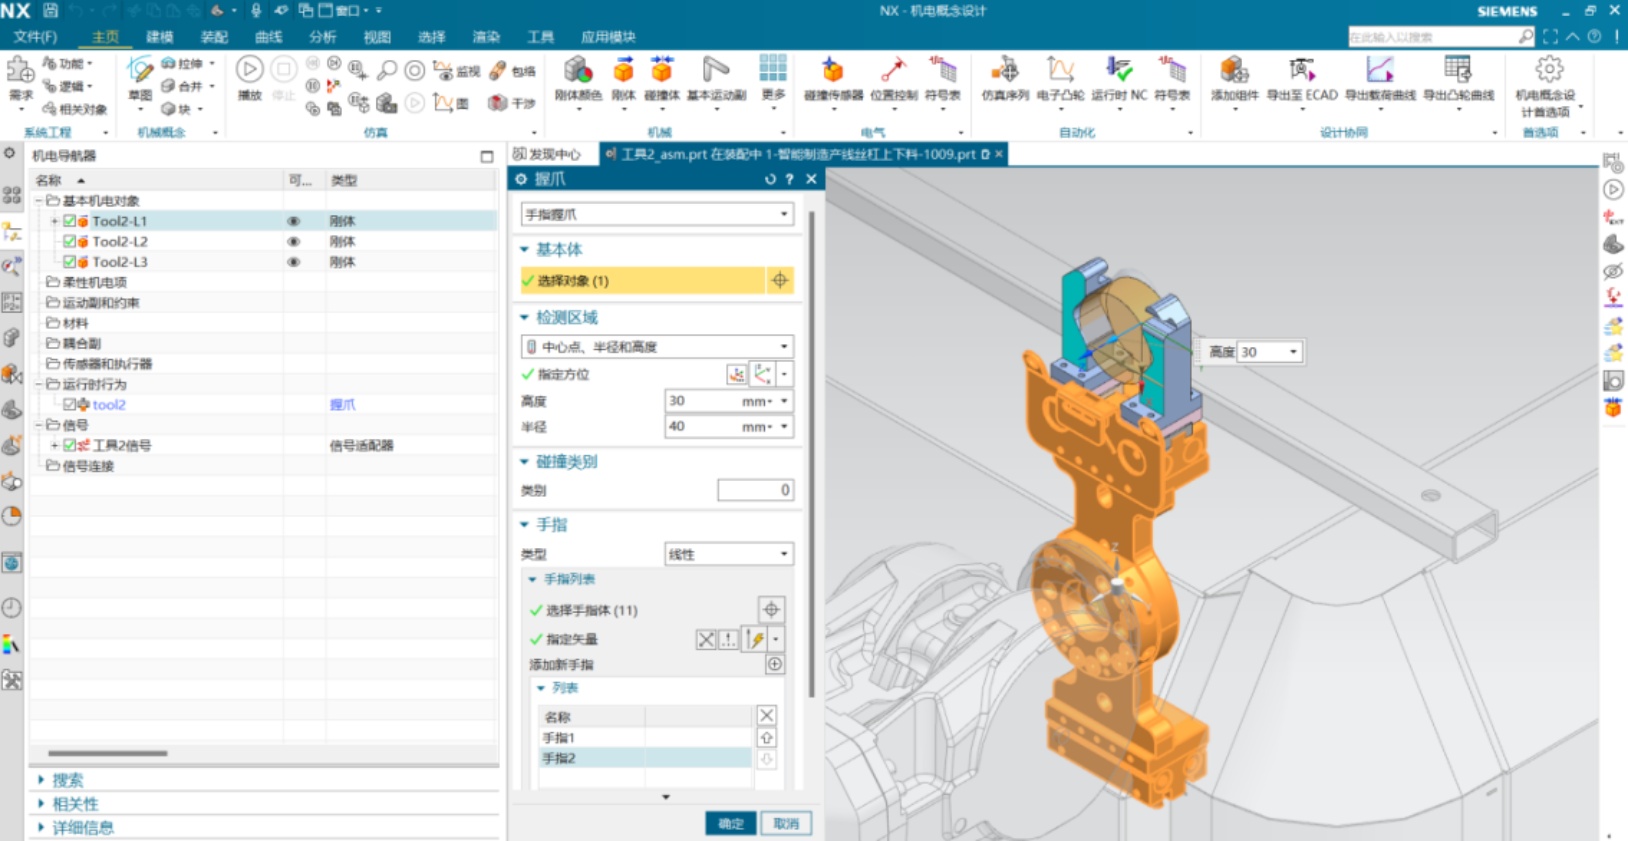Click the 基本运动副 basic joint icon
Screen dimensions: 1628x841
click(715, 72)
